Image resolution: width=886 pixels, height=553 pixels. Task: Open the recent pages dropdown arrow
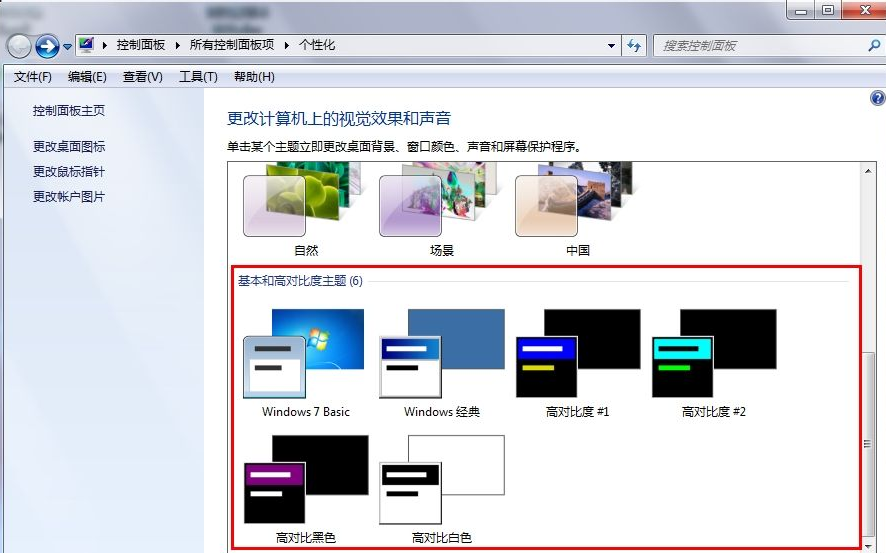pos(67,47)
